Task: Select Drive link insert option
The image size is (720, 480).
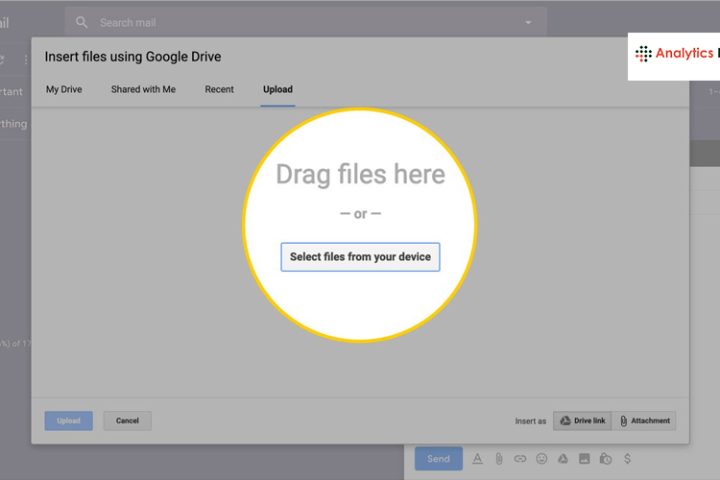Action: [x=583, y=421]
